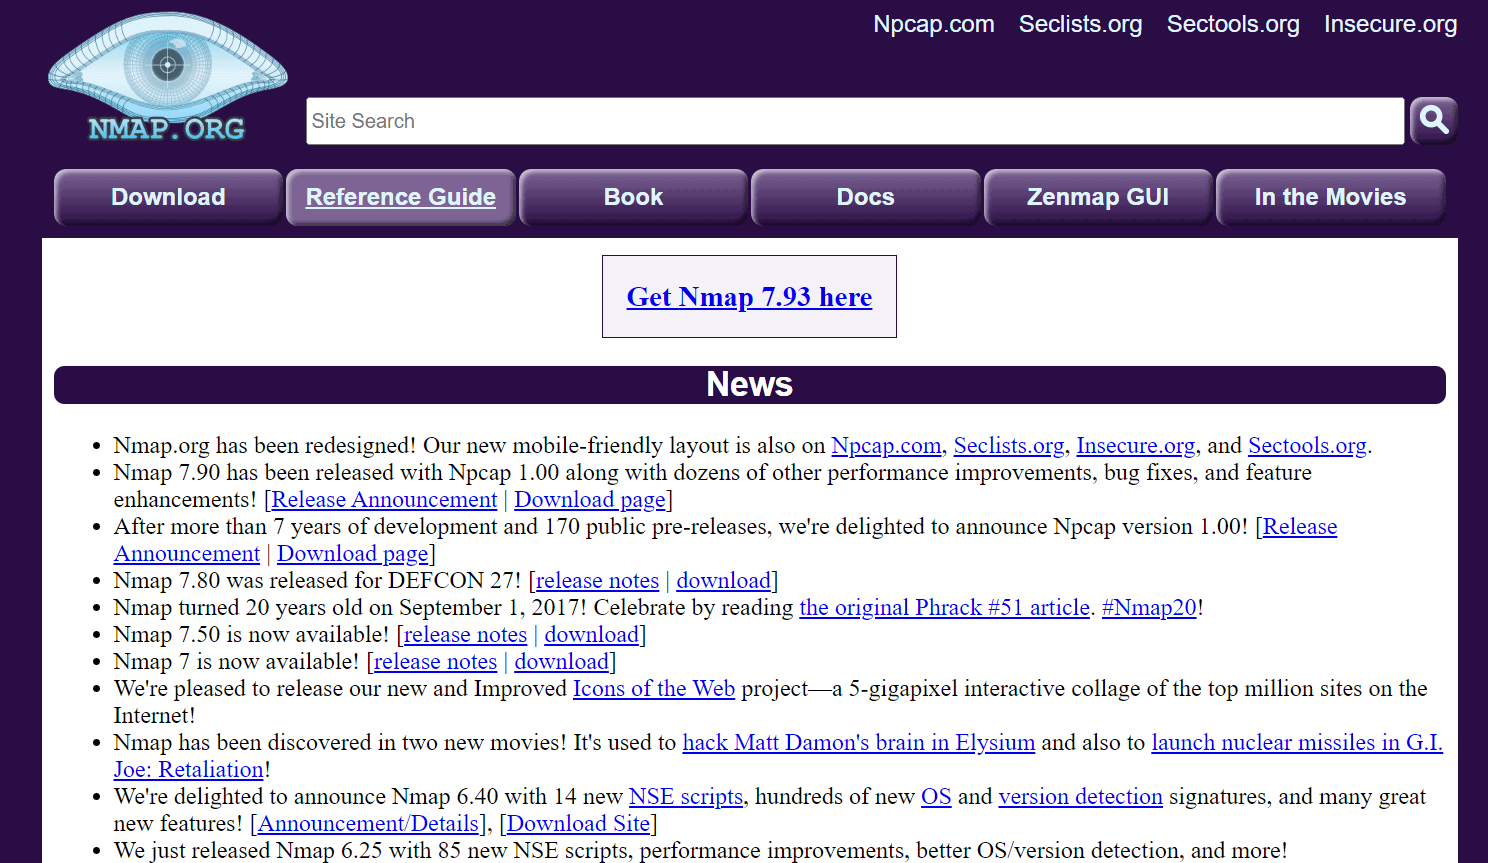The image size is (1488, 863).
Task: Open the Sectools.org header link
Action: point(1233,24)
